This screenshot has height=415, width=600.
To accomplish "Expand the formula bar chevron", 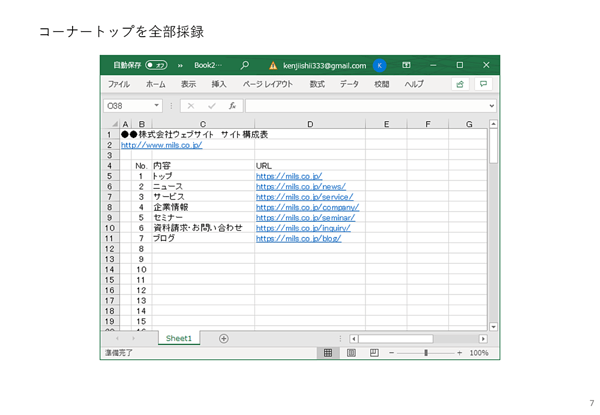I will [x=492, y=106].
